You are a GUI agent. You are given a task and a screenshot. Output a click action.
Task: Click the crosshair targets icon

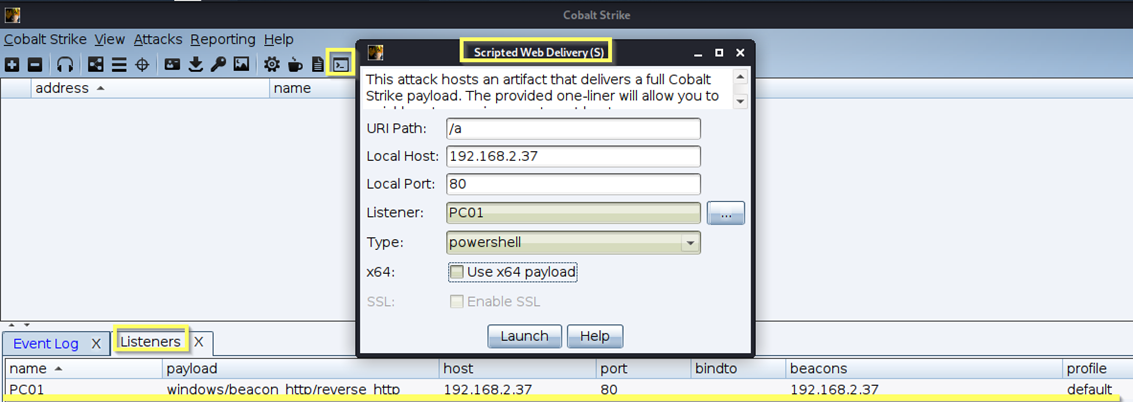(142, 64)
